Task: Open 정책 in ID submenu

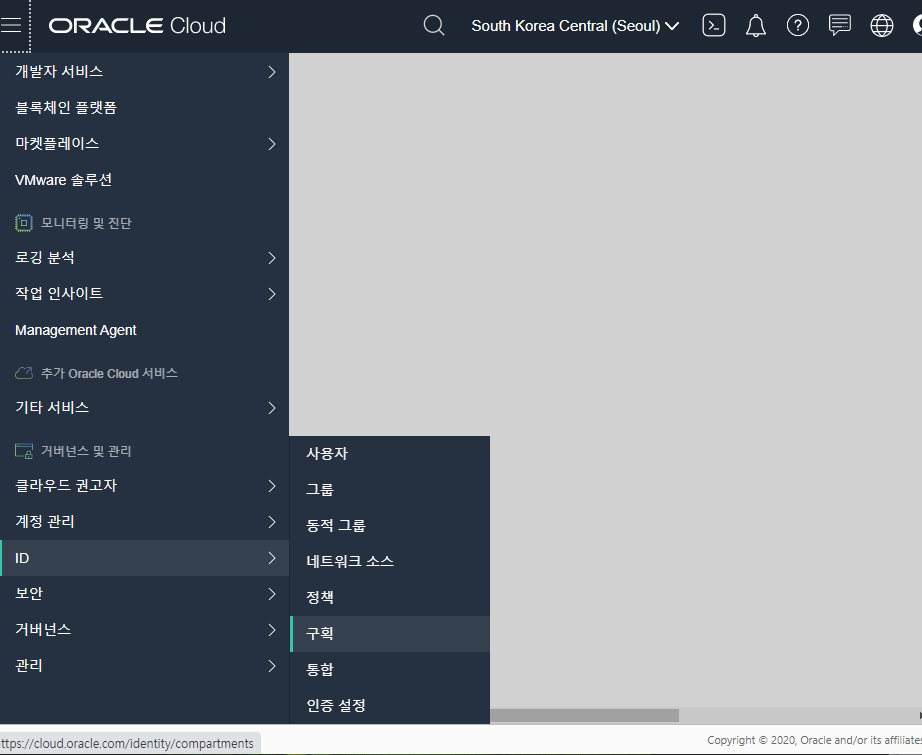Action: click(390, 597)
